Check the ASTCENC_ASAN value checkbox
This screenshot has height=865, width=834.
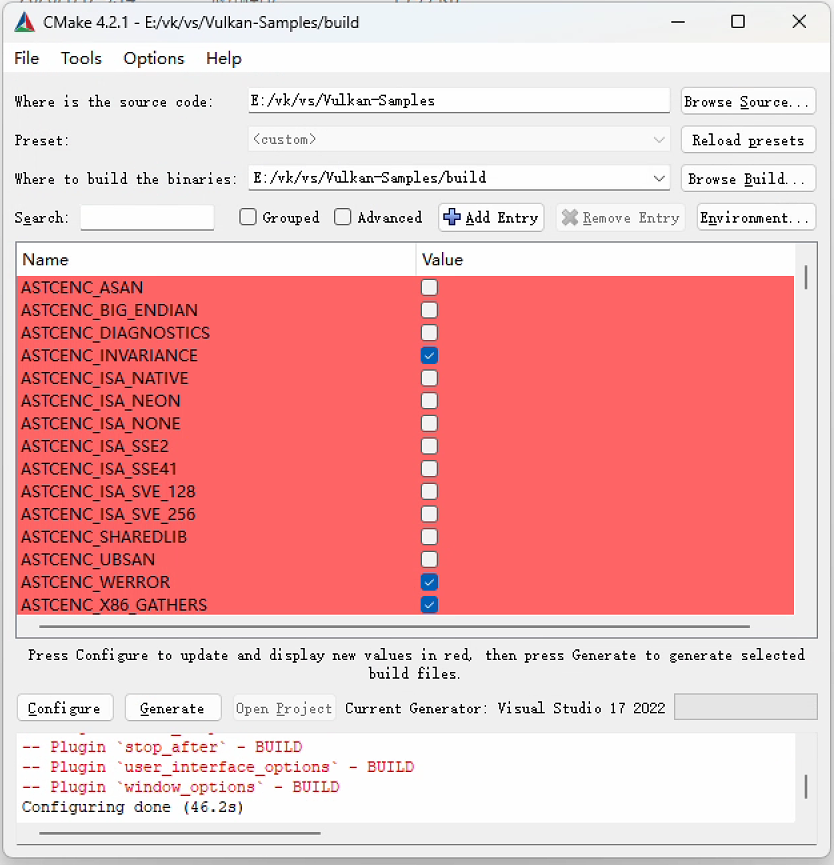tap(429, 287)
